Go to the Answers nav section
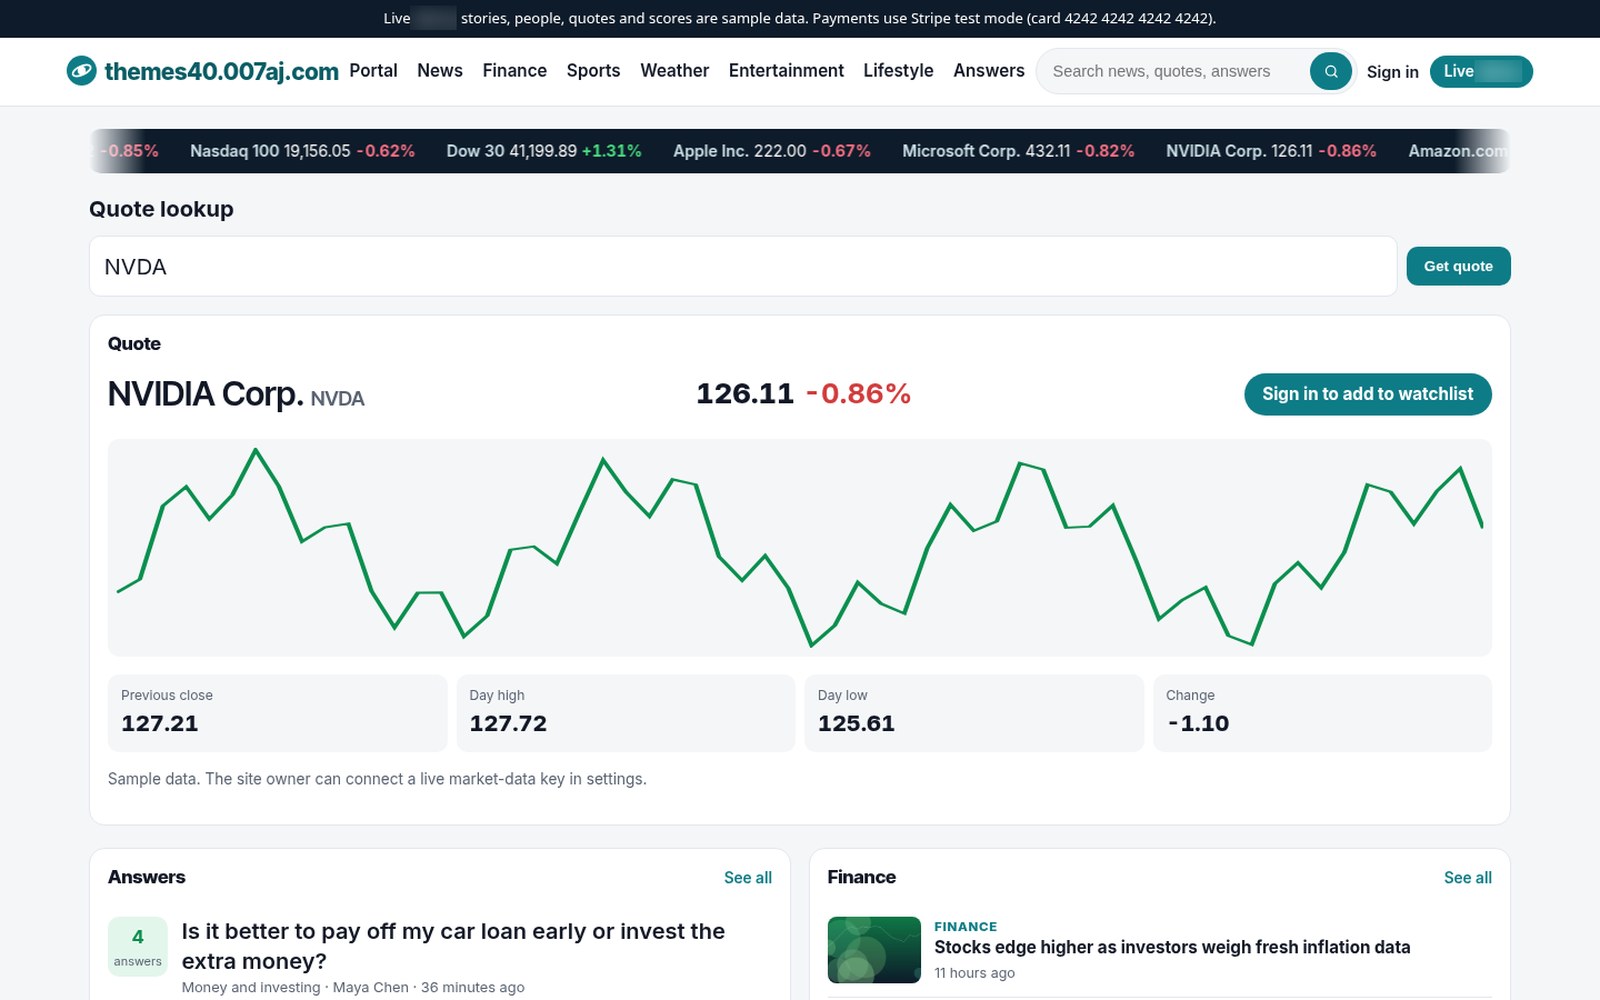The image size is (1600, 1000). click(989, 71)
